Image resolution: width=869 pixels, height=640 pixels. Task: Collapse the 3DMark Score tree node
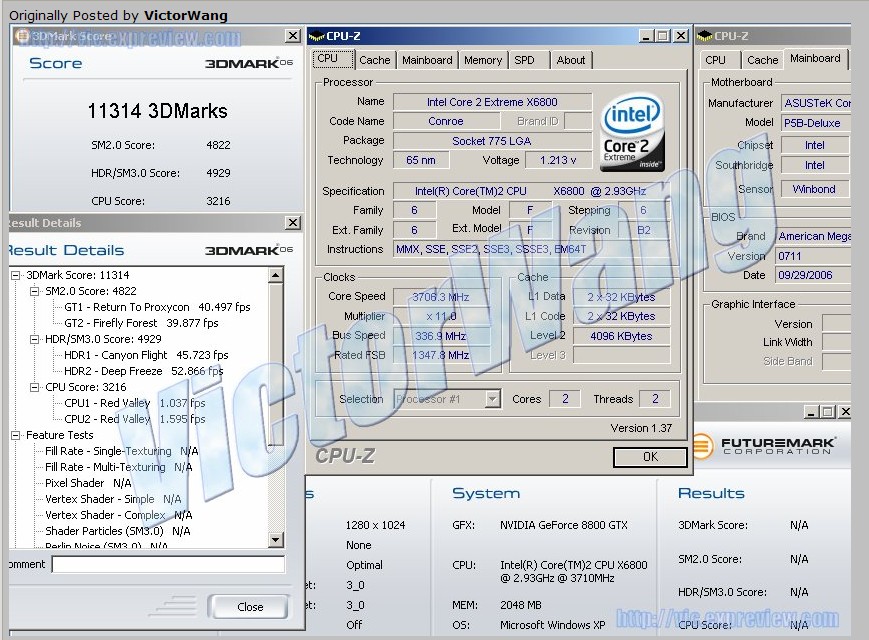(16, 275)
